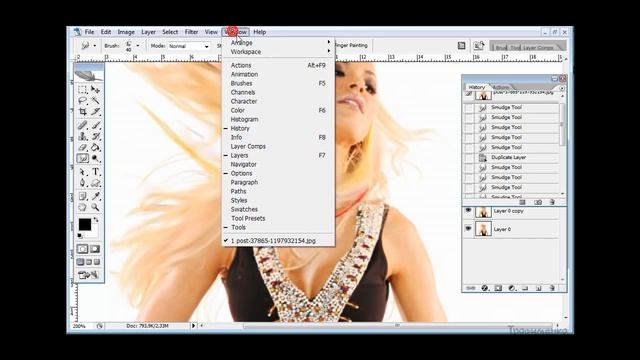Viewport: 640px width, 360px height.
Task: Open Layer Comps tab in palette well
Action: tap(538, 47)
